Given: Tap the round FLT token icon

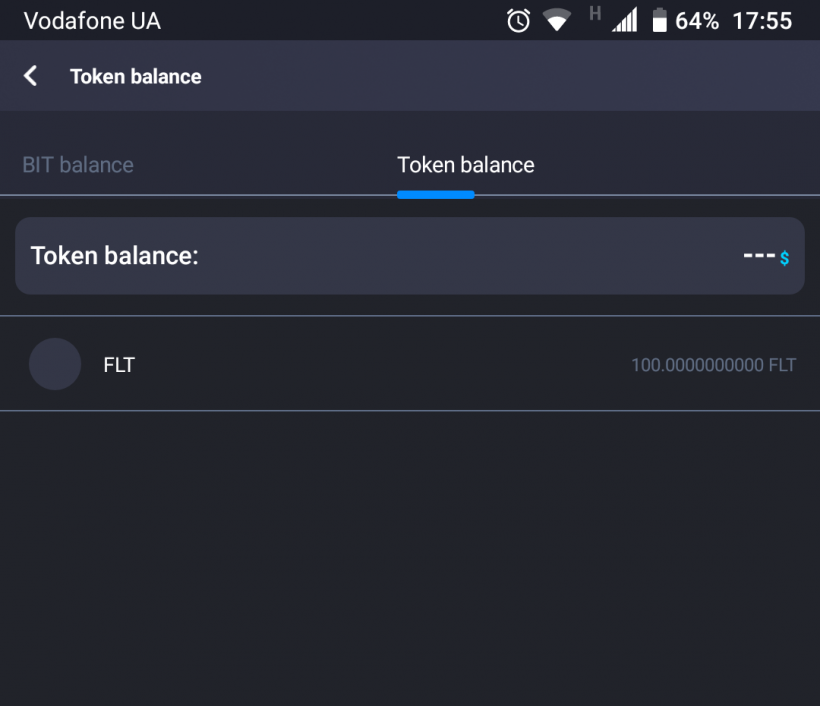Looking at the screenshot, I should click(55, 364).
